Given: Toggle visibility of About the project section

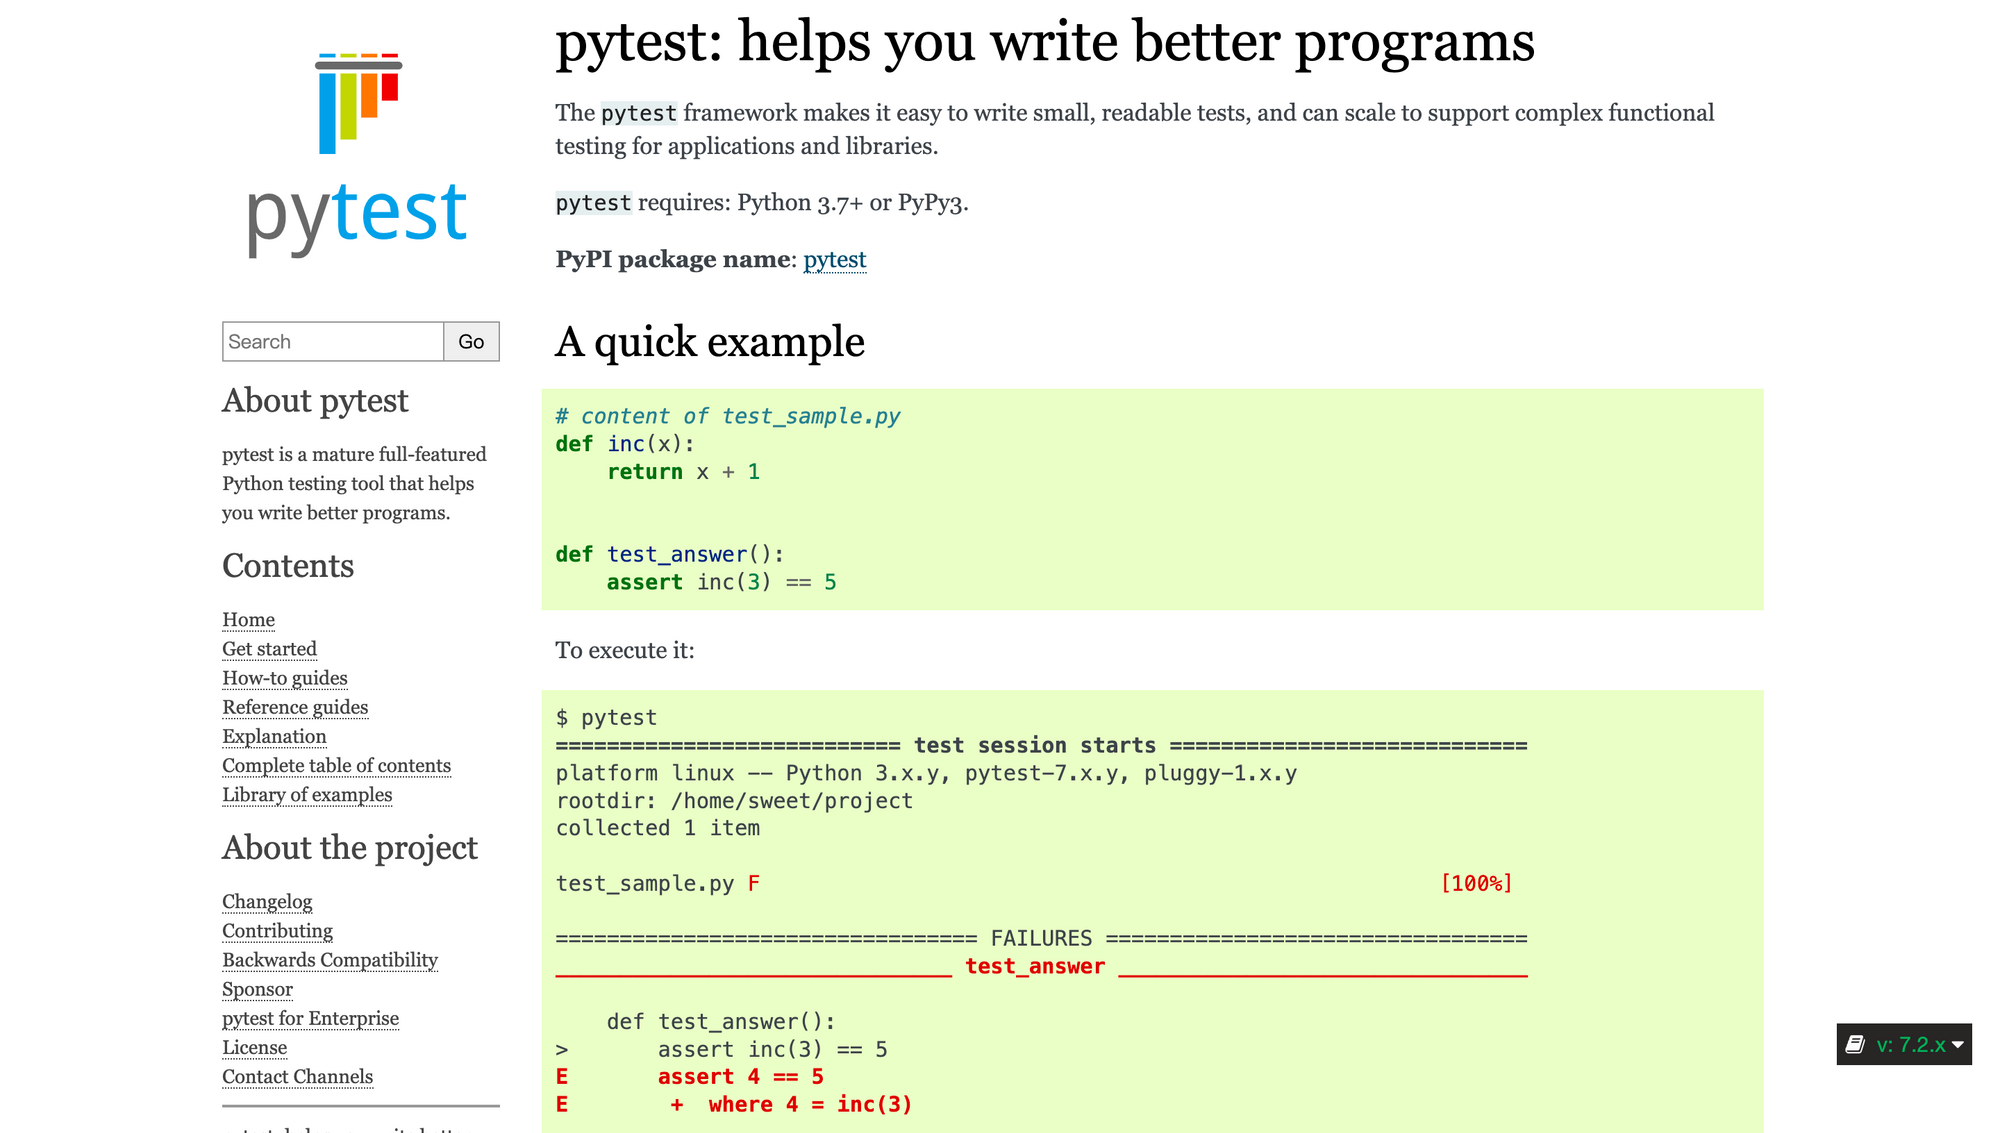Looking at the screenshot, I should pos(349,849).
